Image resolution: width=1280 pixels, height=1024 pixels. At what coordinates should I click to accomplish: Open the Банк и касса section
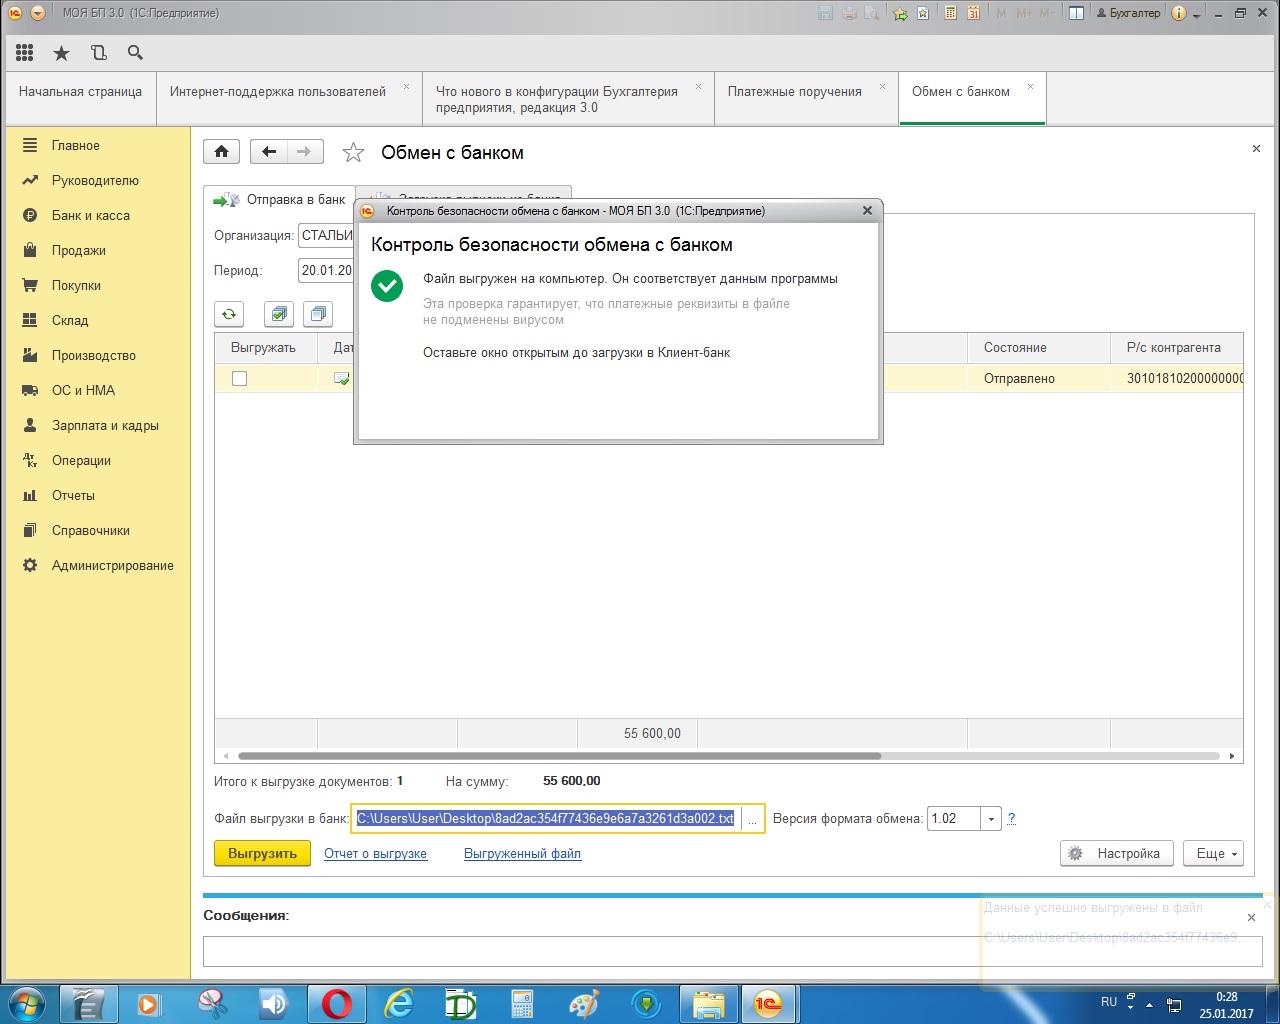[x=91, y=215]
